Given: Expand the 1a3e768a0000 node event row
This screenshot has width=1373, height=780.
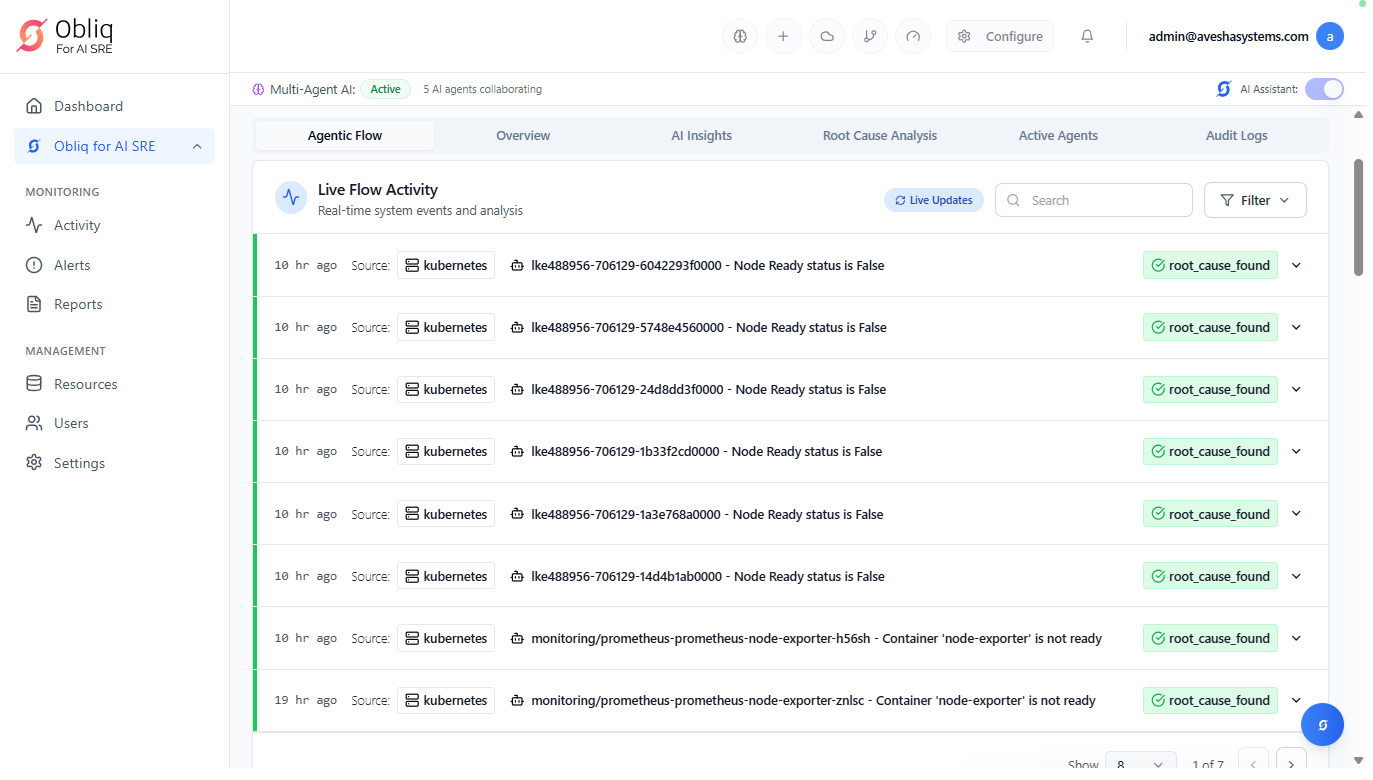Looking at the screenshot, I should (1296, 514).
